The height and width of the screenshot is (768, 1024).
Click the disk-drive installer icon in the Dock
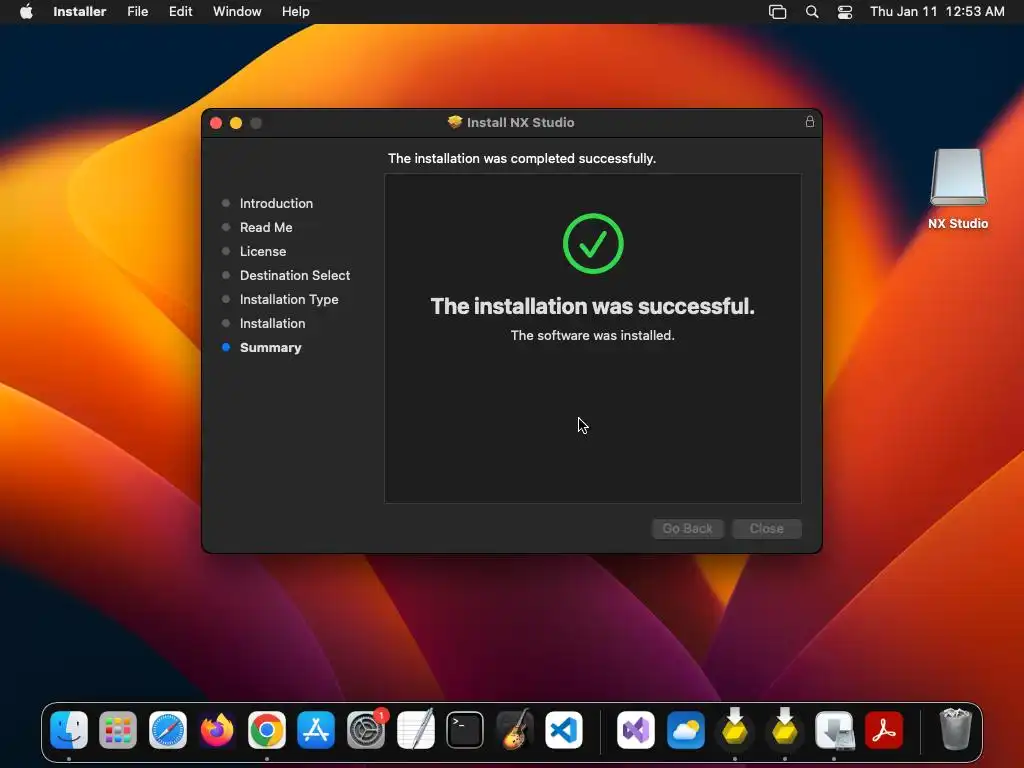point(834,729)
